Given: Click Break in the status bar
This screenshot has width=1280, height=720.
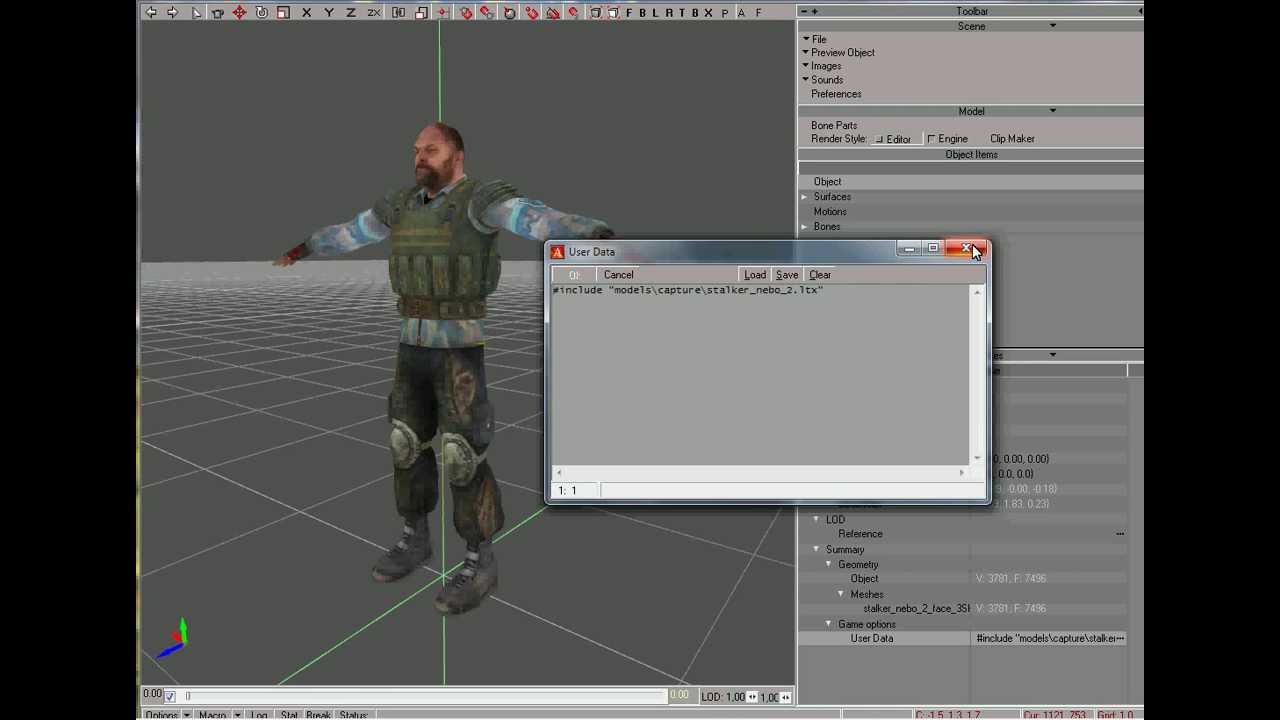Looking at the screenshot, I should (x=318, y=715).
